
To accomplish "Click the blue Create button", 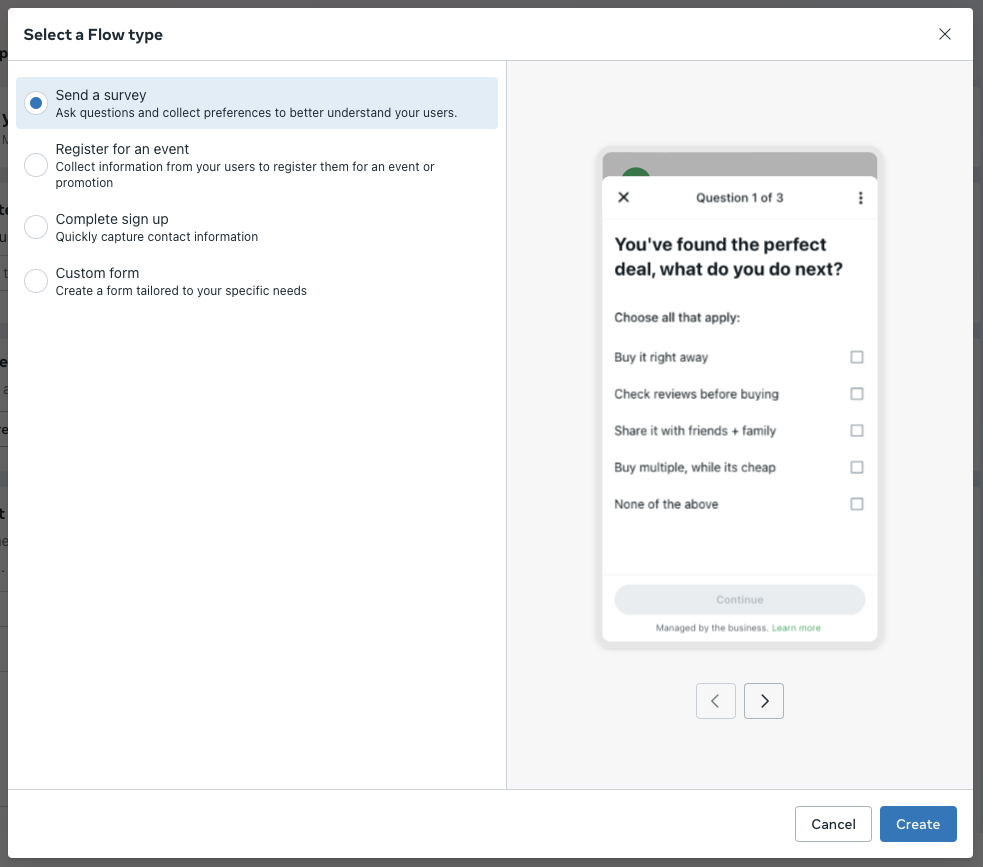I will 918,824.
